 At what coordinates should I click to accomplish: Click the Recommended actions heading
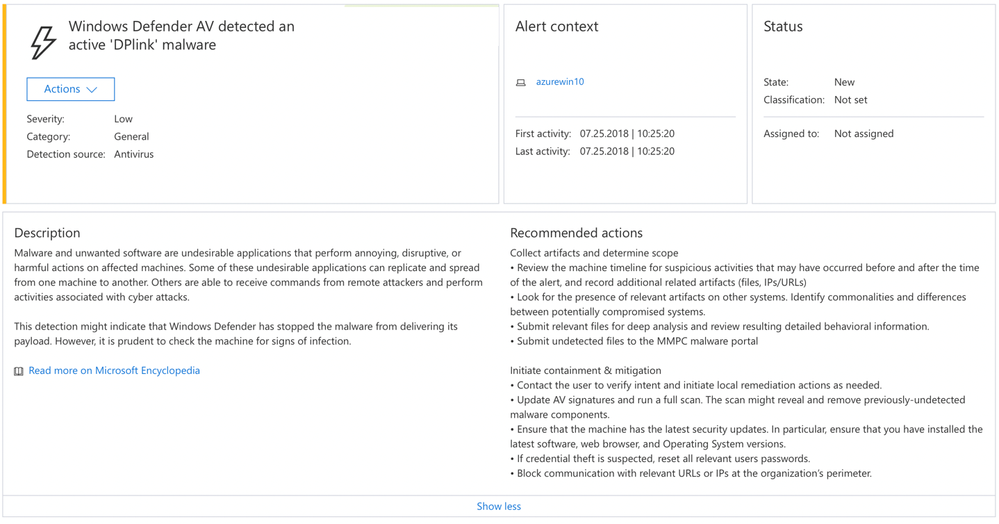(576, 233)
